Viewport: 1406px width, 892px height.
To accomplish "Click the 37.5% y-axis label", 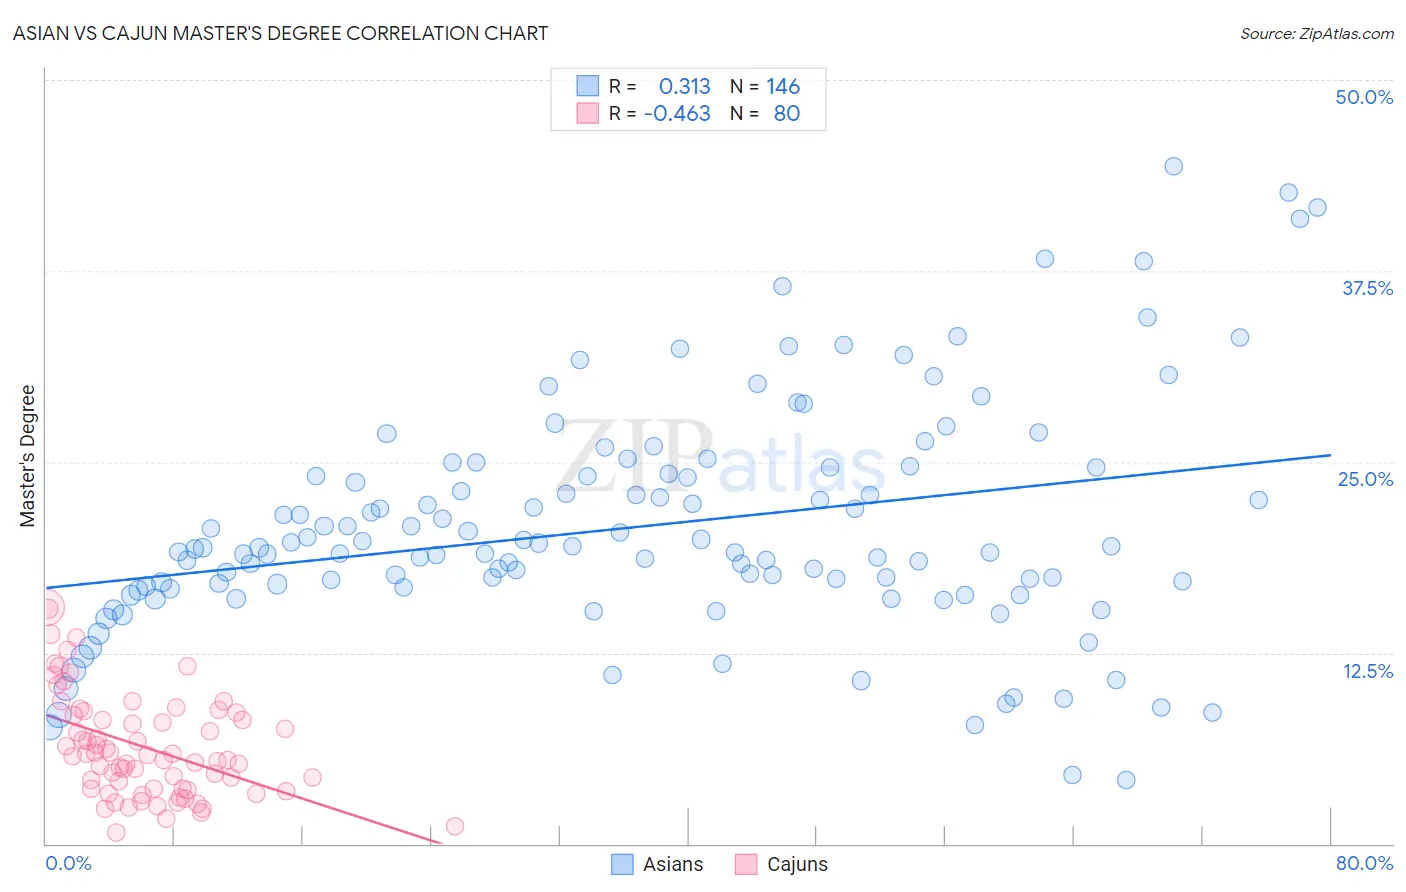I will click(1367, 288).
